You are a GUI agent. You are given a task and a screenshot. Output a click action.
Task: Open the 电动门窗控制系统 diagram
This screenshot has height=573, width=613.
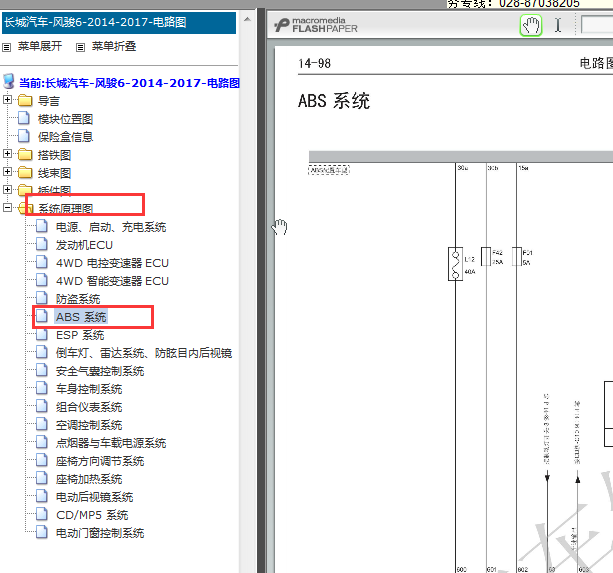100,533
